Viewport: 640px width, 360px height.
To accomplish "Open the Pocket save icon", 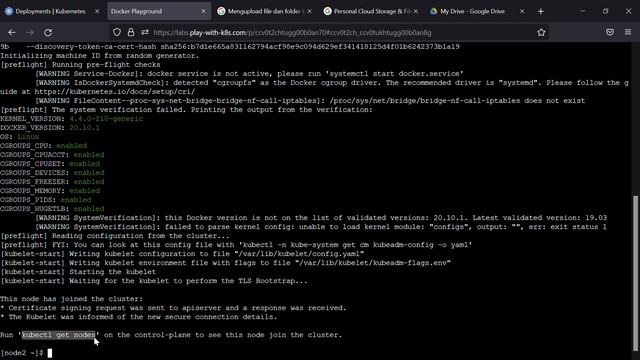I will point(610,32).
